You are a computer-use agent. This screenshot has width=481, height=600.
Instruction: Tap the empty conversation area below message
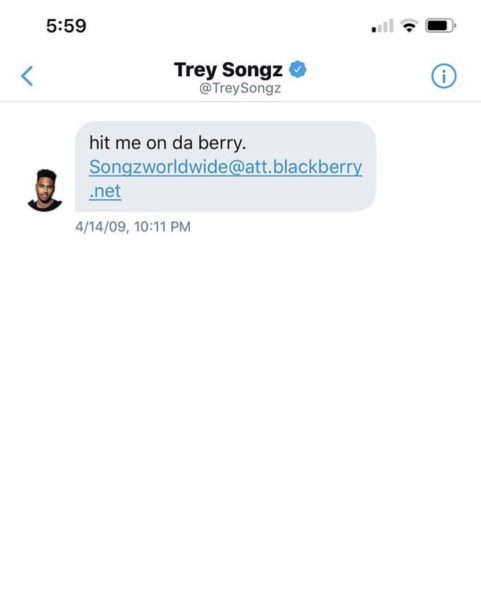click(240, 413)
